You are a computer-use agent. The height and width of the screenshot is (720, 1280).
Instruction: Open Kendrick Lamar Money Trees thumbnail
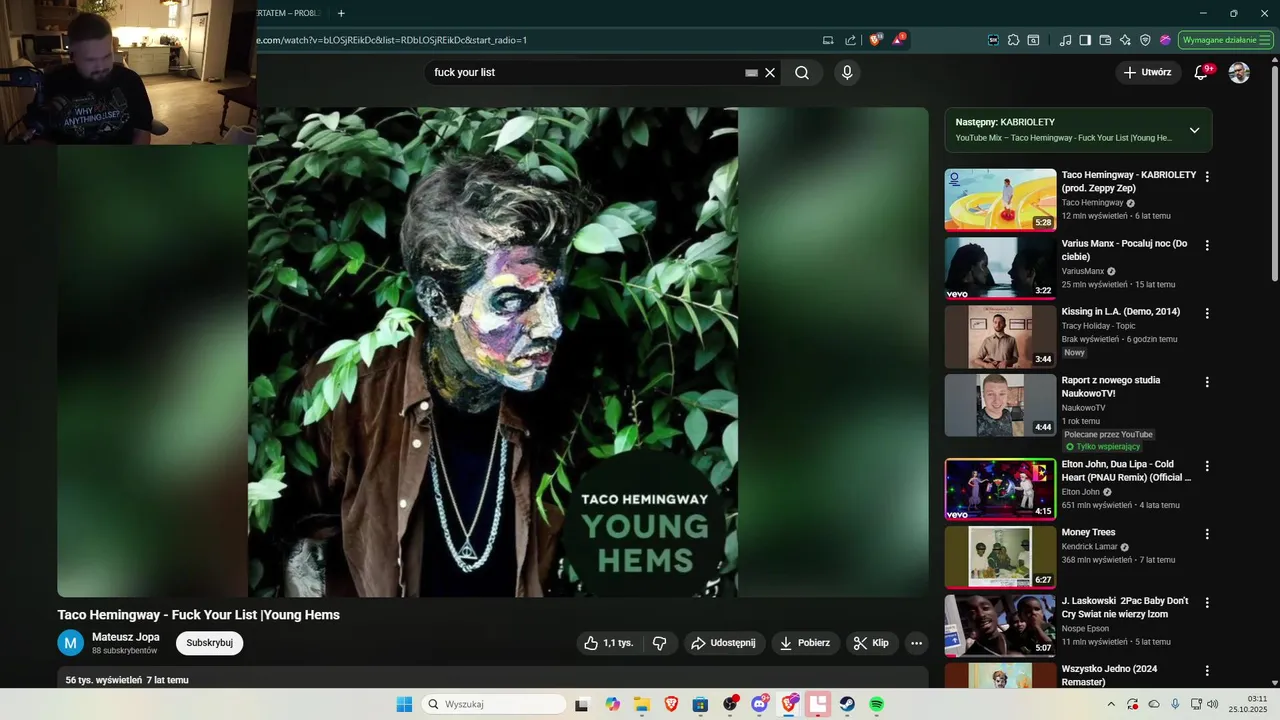click(x=1000, y=557)
